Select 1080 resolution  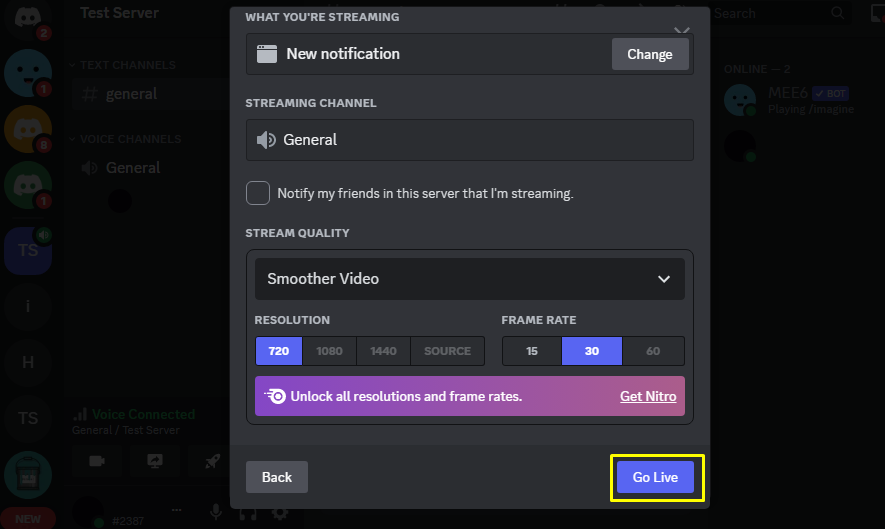coord(330,351)
